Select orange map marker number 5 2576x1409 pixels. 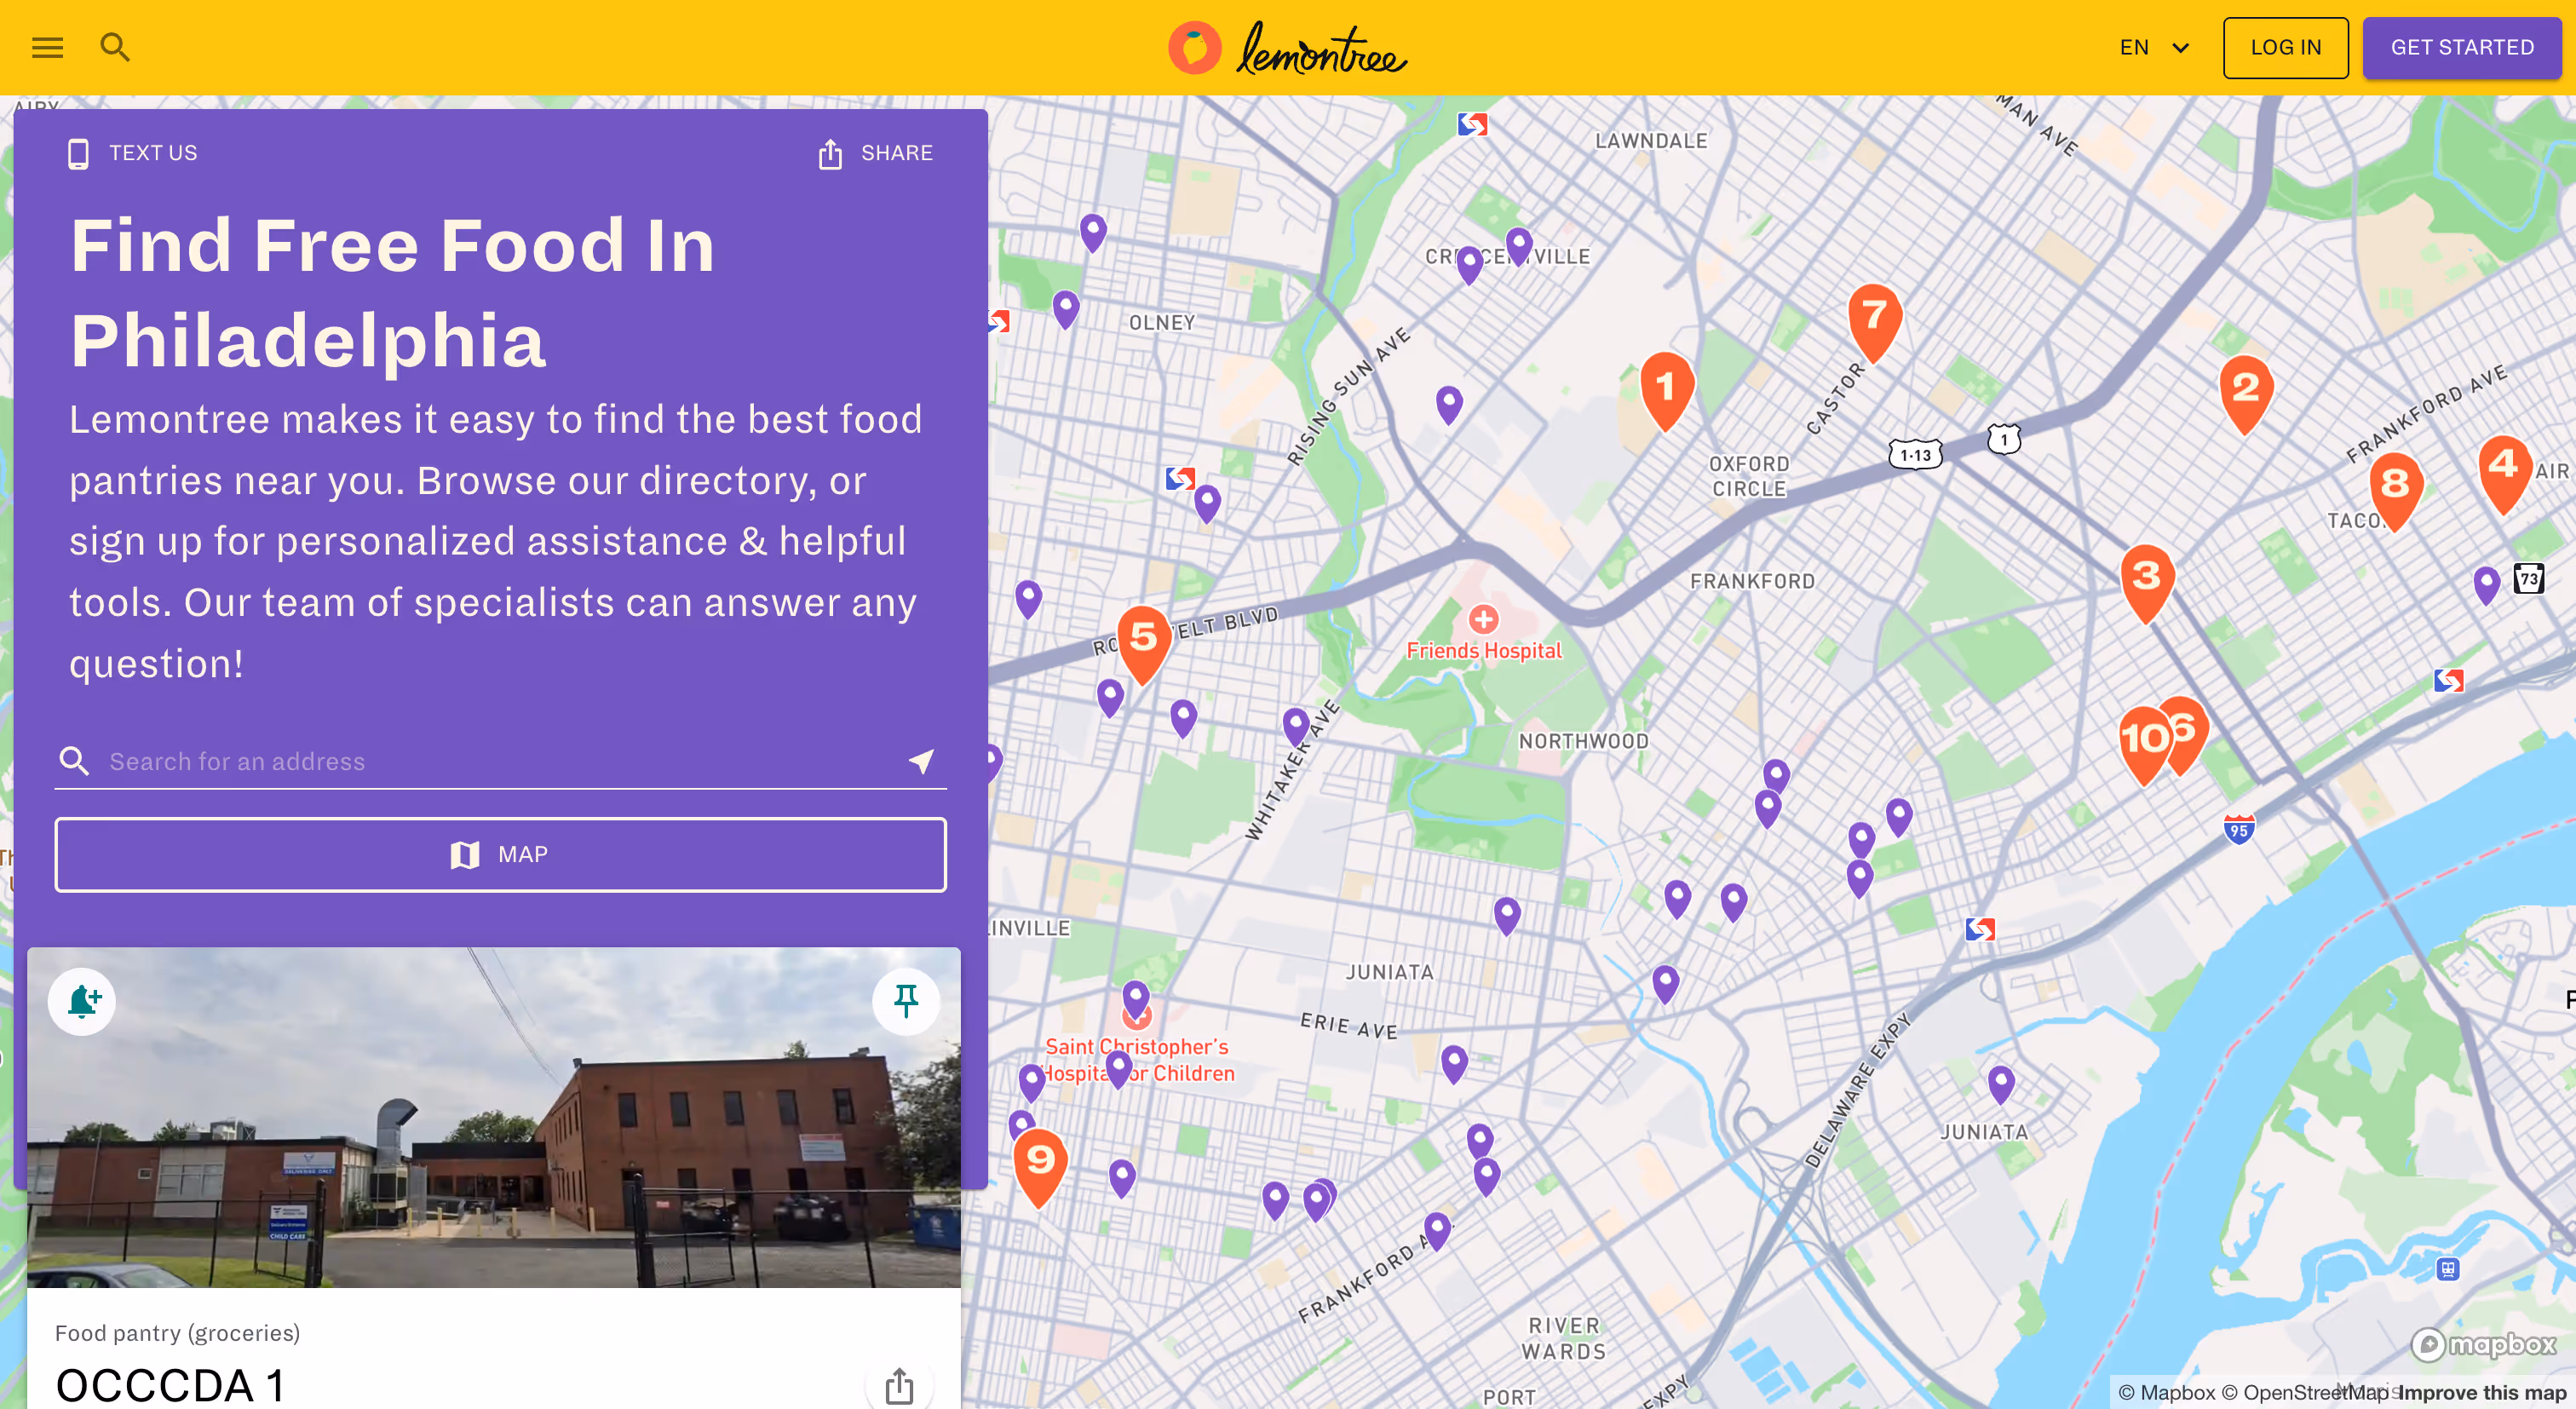[x=1143, y=638]
